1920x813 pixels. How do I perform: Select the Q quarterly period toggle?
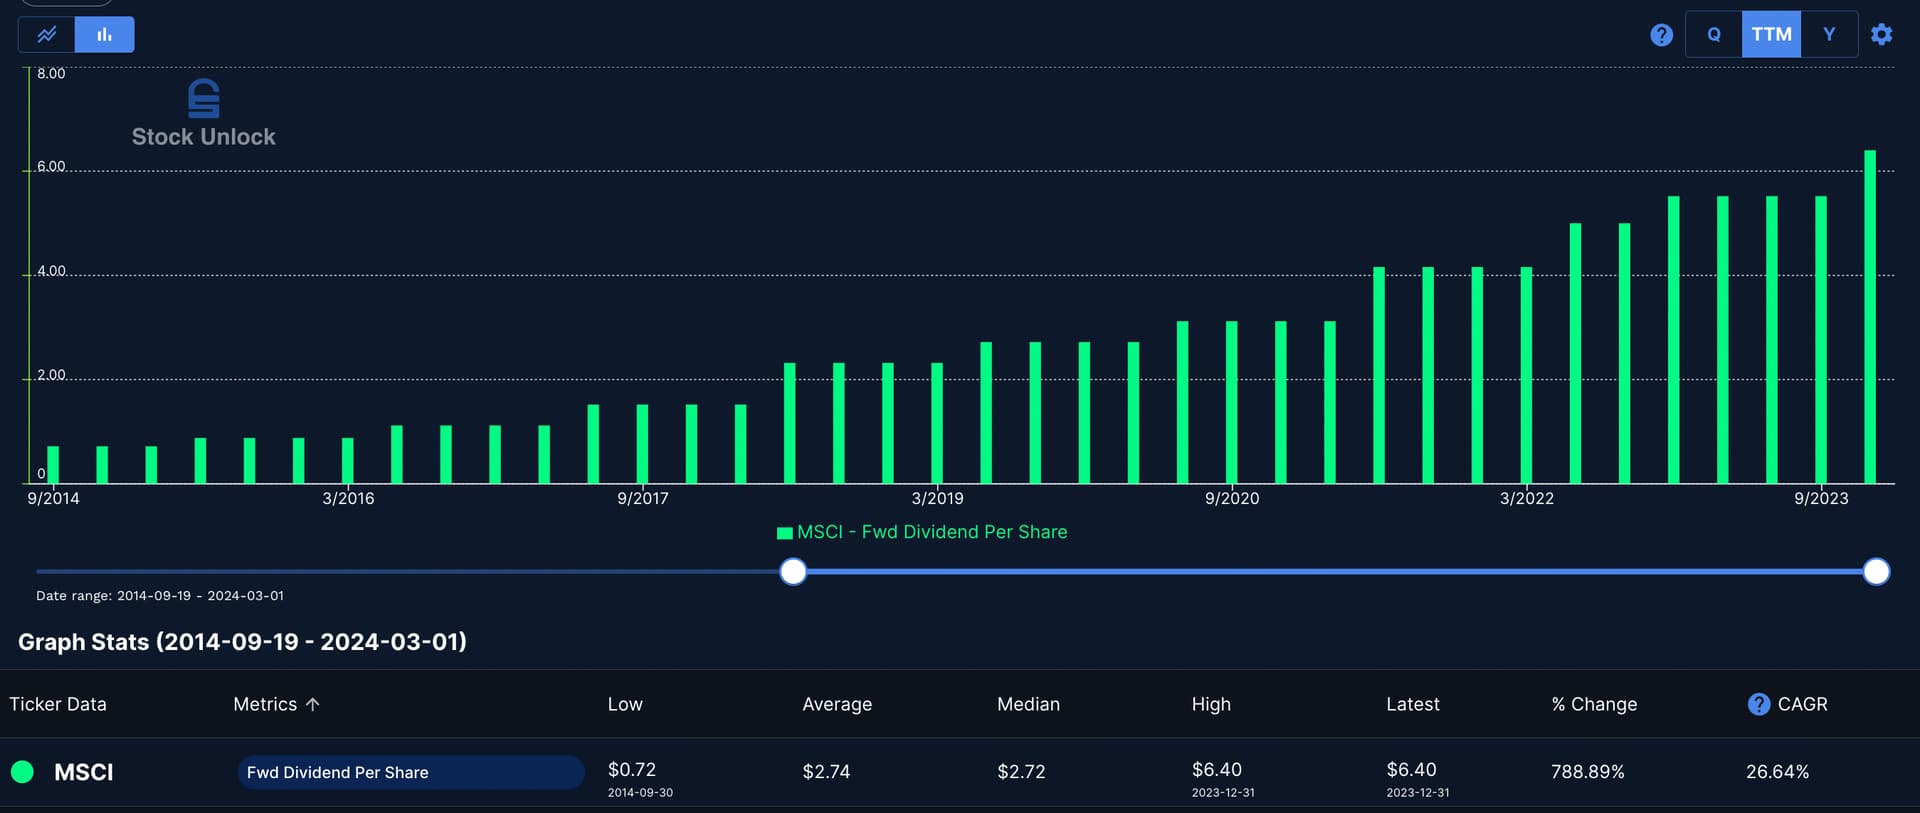[x=1714, y=35]
